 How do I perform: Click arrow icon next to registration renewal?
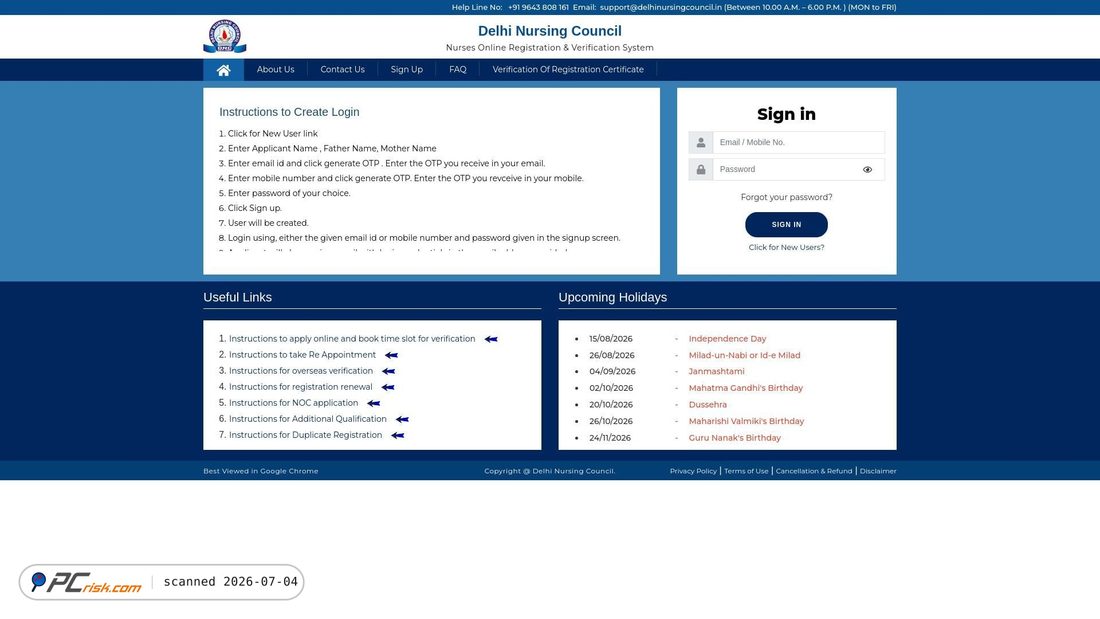pyautogui.click(x=388, y=387)
